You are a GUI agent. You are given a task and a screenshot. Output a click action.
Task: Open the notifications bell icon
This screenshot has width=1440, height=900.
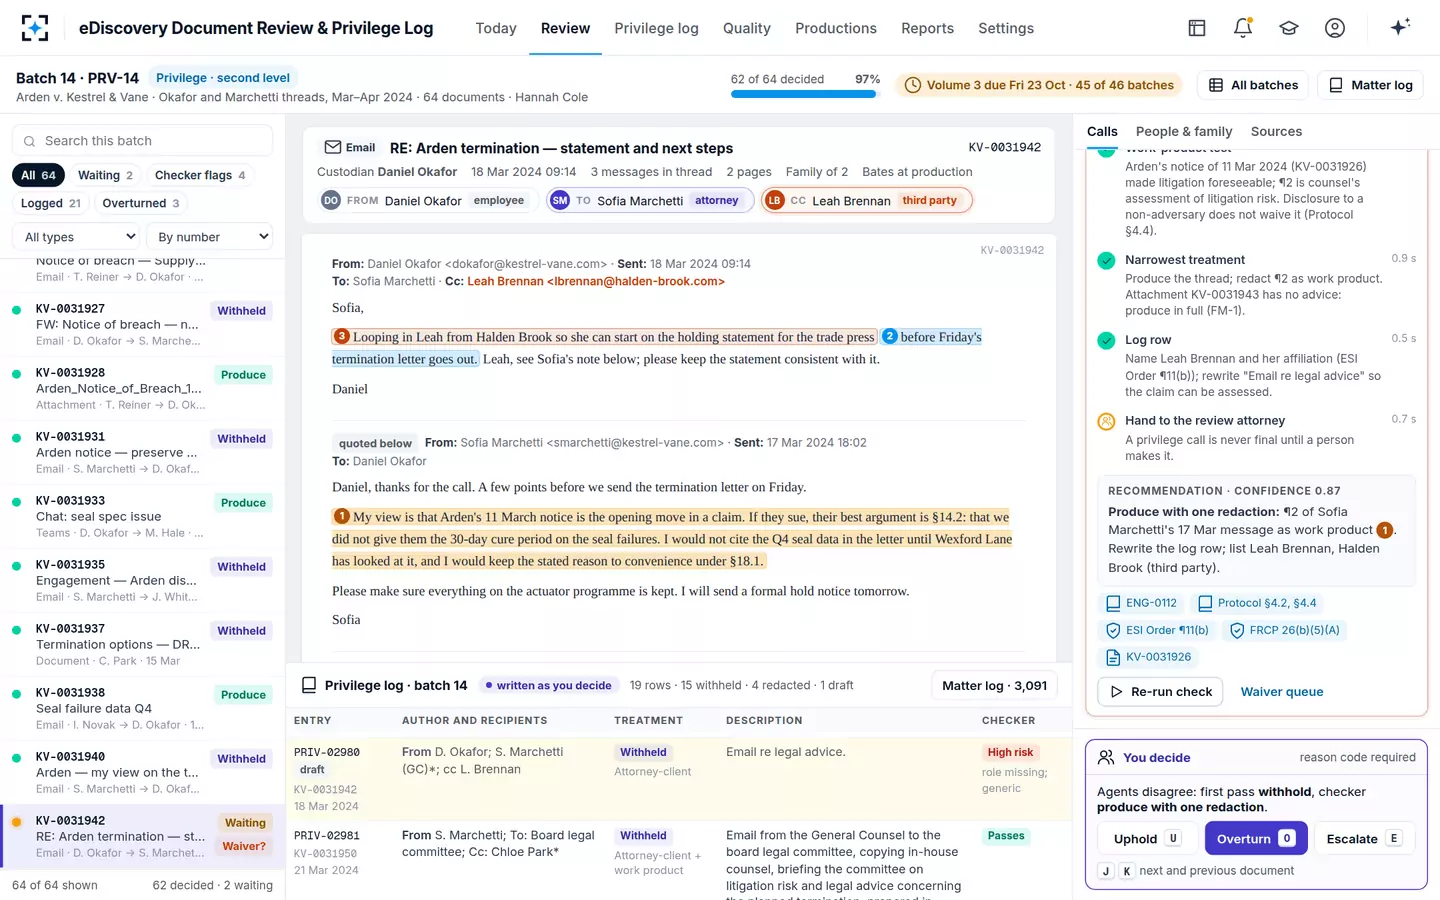tap(1243, 28)
